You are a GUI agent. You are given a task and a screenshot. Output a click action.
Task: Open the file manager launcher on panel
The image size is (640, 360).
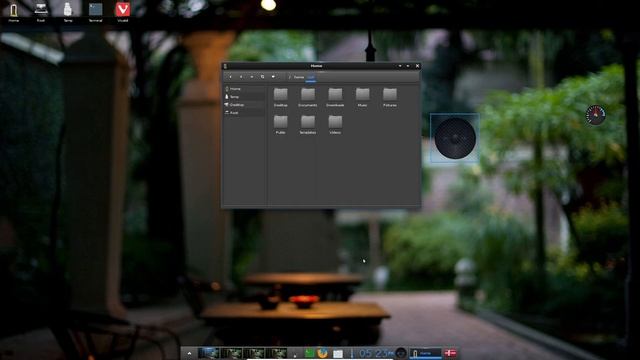[x=338, y=353]
